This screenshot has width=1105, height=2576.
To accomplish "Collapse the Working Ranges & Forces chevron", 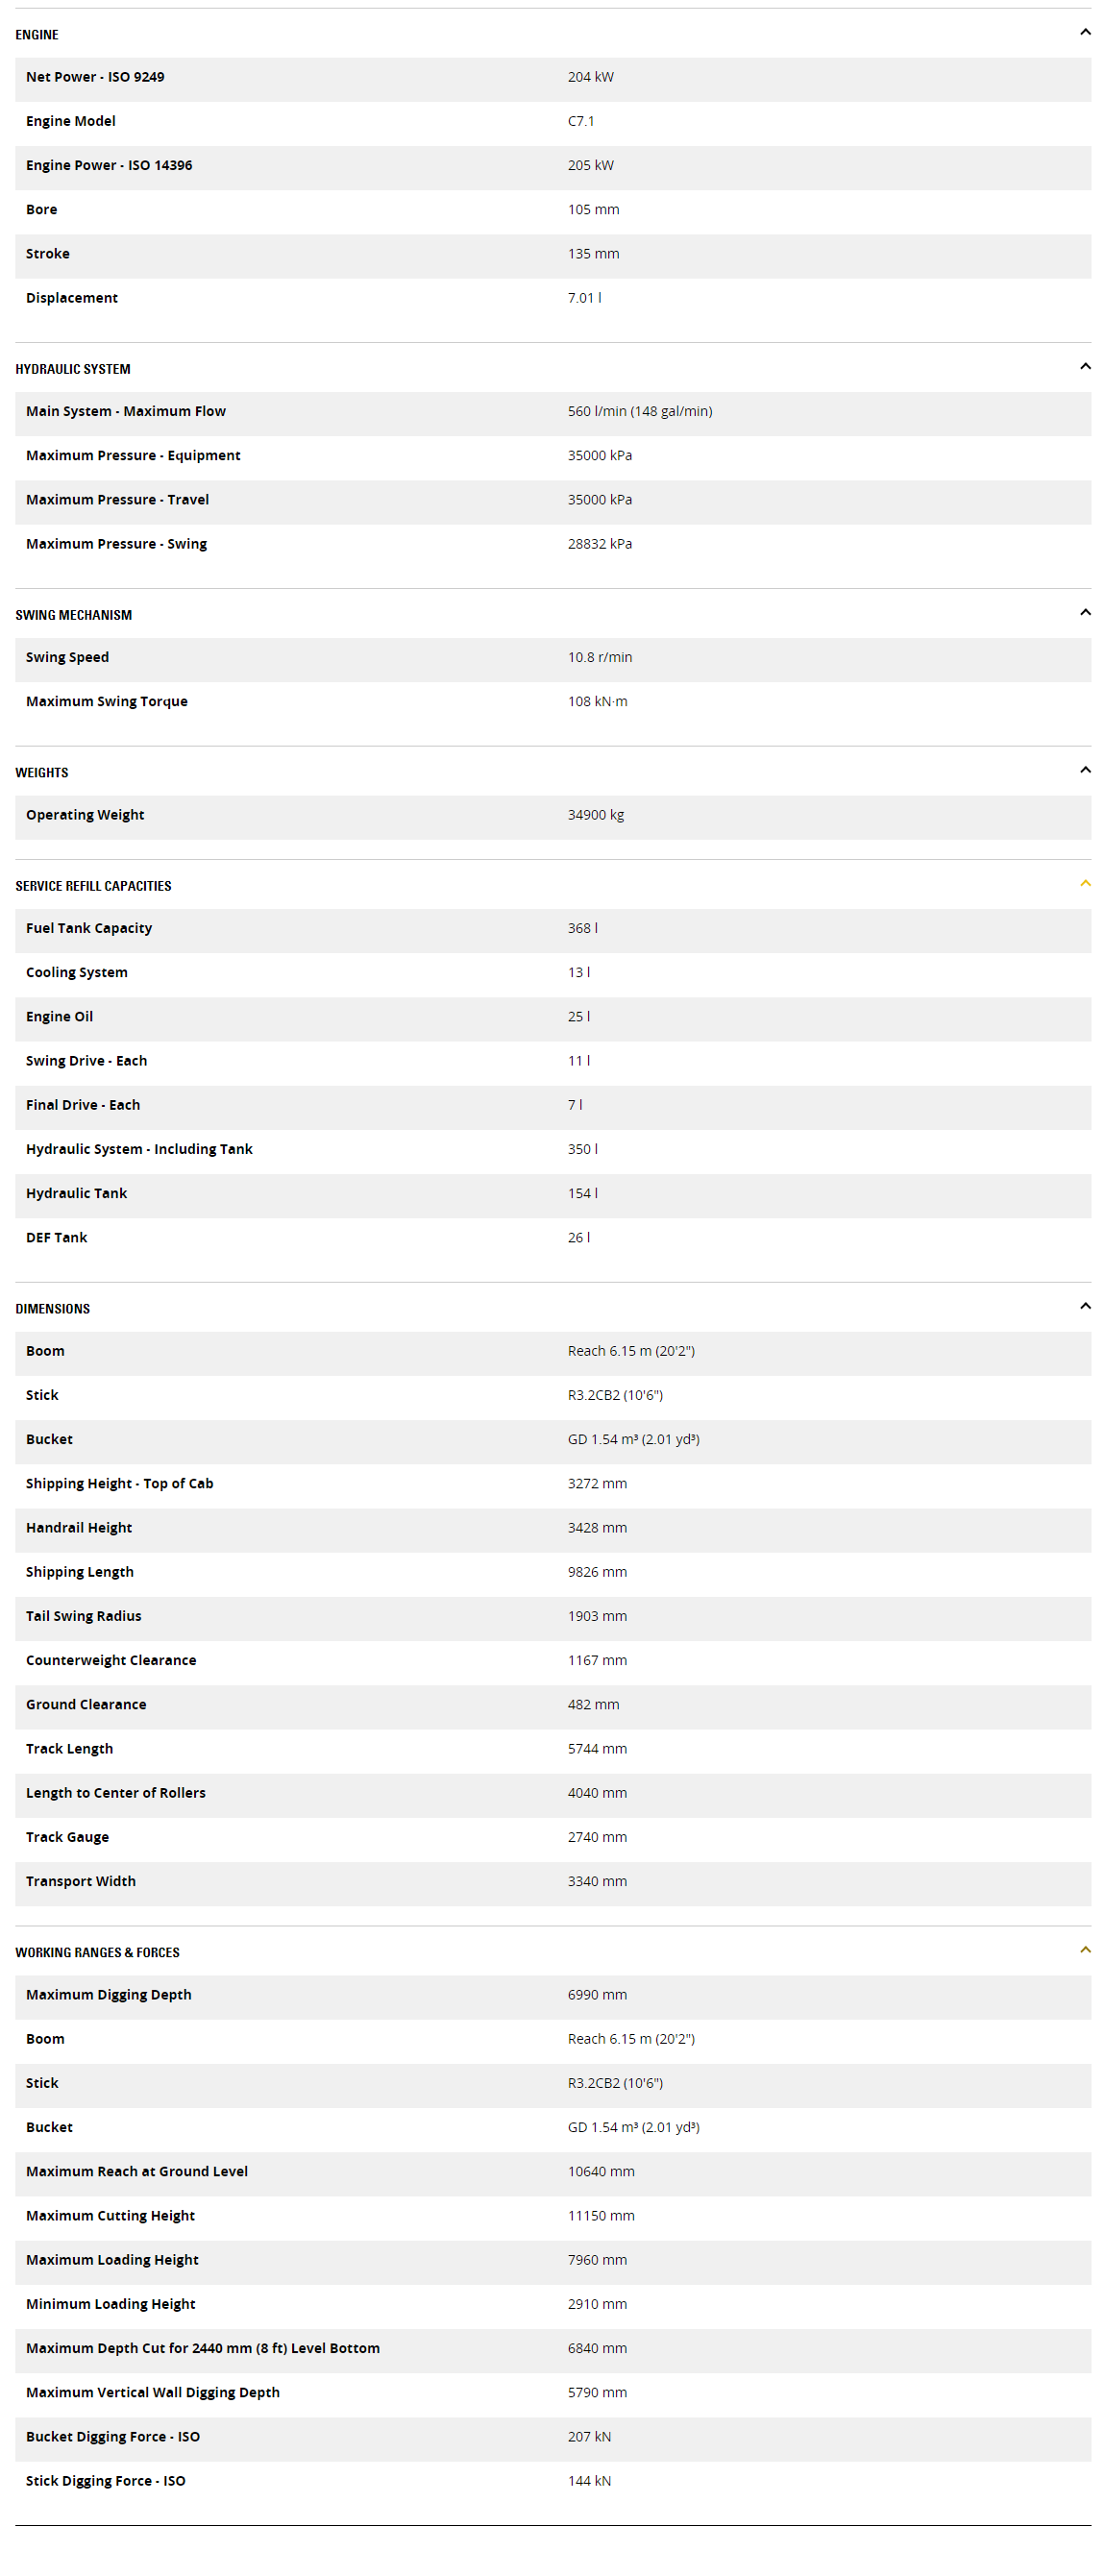I will tap(1085, 1951).
